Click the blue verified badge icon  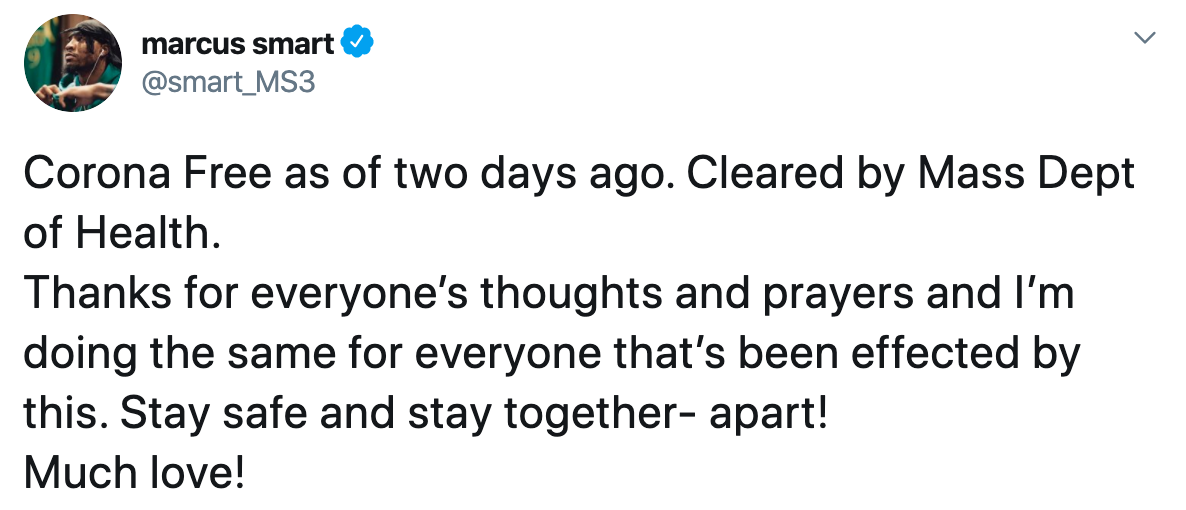click(358, 42)
